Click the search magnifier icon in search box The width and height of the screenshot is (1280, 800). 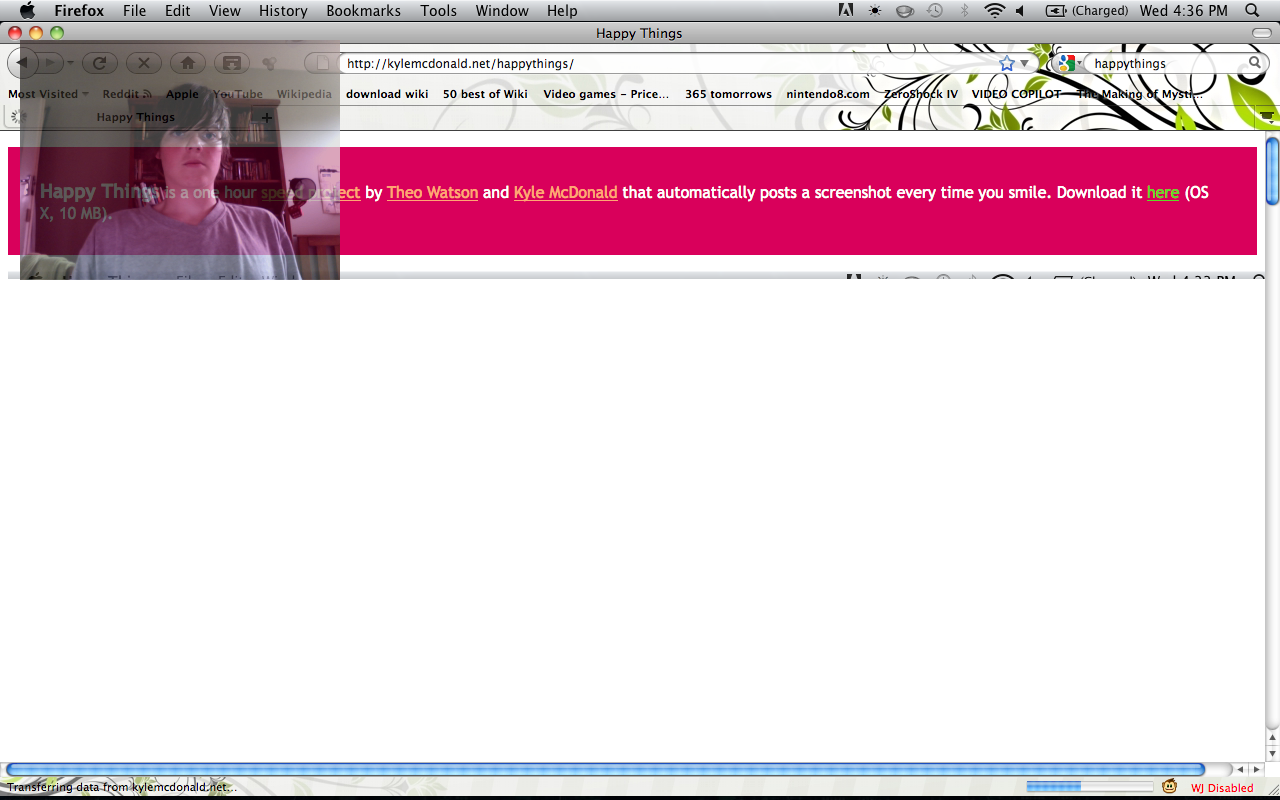pyautogui.click(x=1255, y=63)
